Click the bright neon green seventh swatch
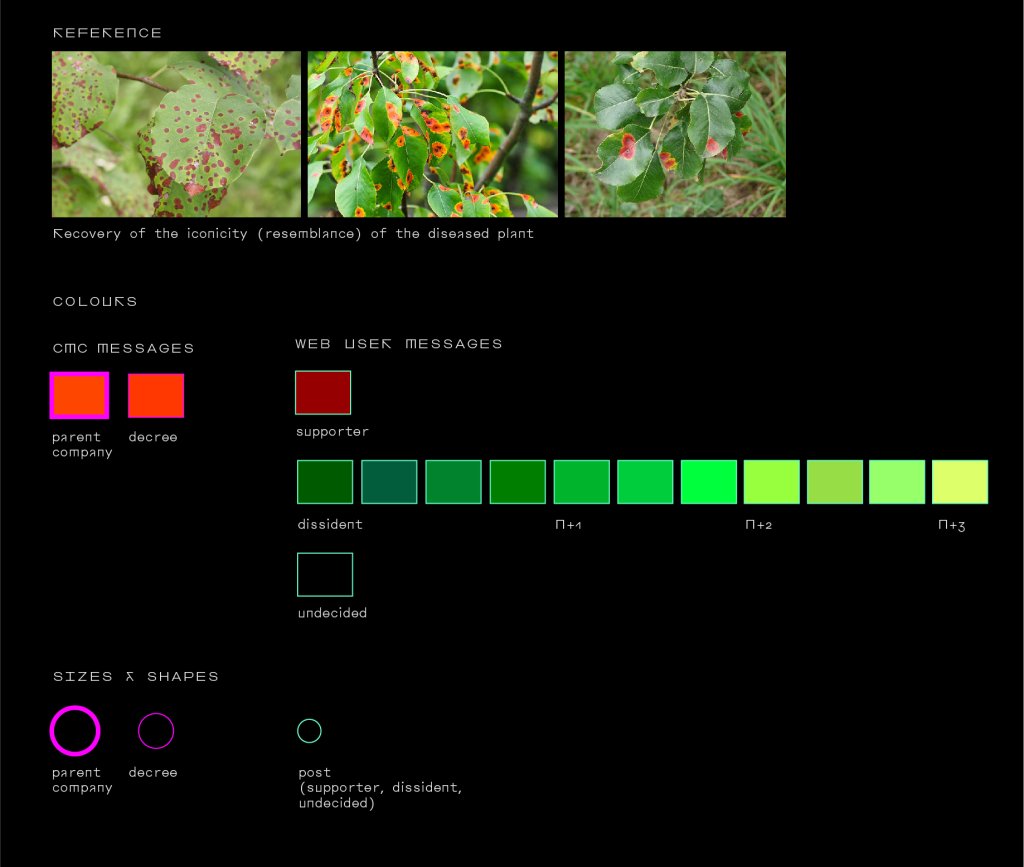 pos(709,482)
